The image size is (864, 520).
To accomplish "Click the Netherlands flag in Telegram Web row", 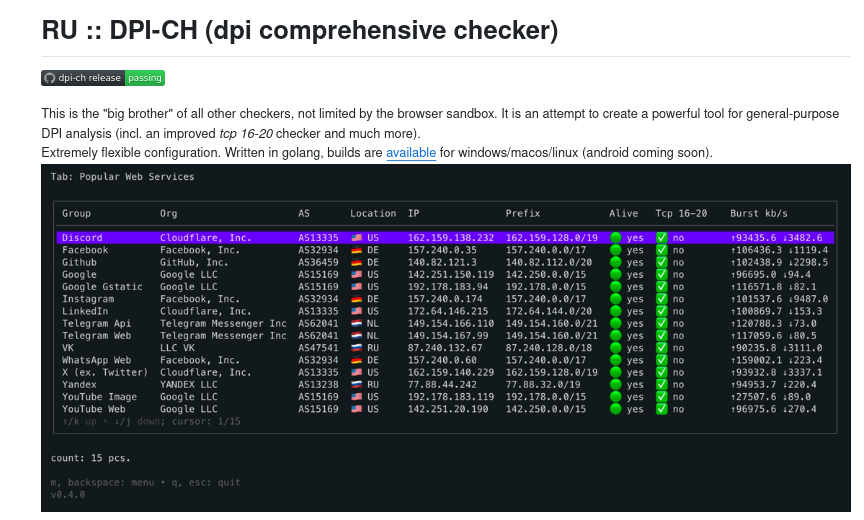I will click(x=357, y=335).
